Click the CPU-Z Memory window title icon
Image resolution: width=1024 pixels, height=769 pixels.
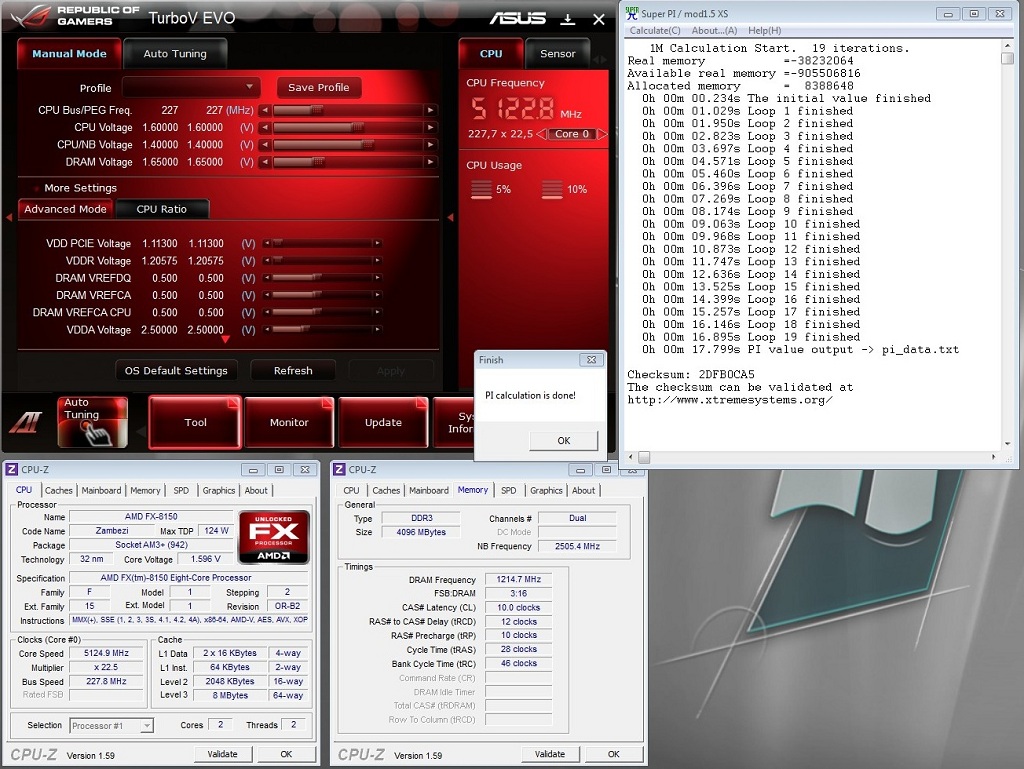(339, 469)
